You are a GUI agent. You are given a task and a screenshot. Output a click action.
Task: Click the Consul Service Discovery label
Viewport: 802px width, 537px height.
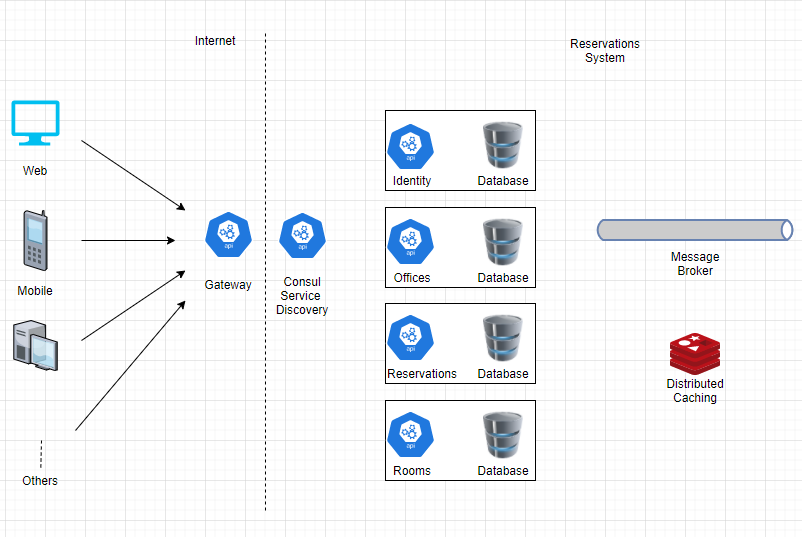tap(302, 296)
